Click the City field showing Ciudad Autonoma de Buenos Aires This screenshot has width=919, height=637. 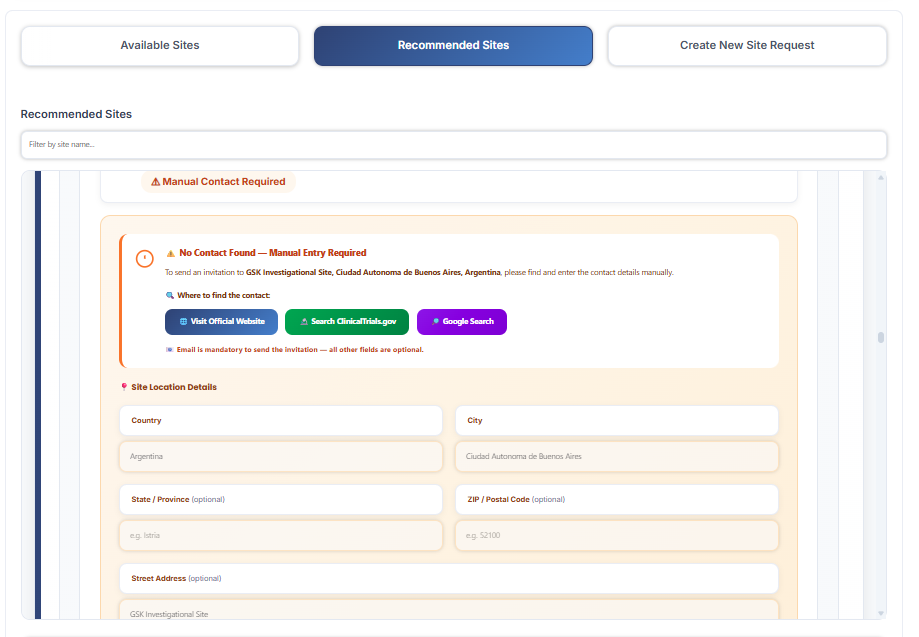tap(616, 456)
